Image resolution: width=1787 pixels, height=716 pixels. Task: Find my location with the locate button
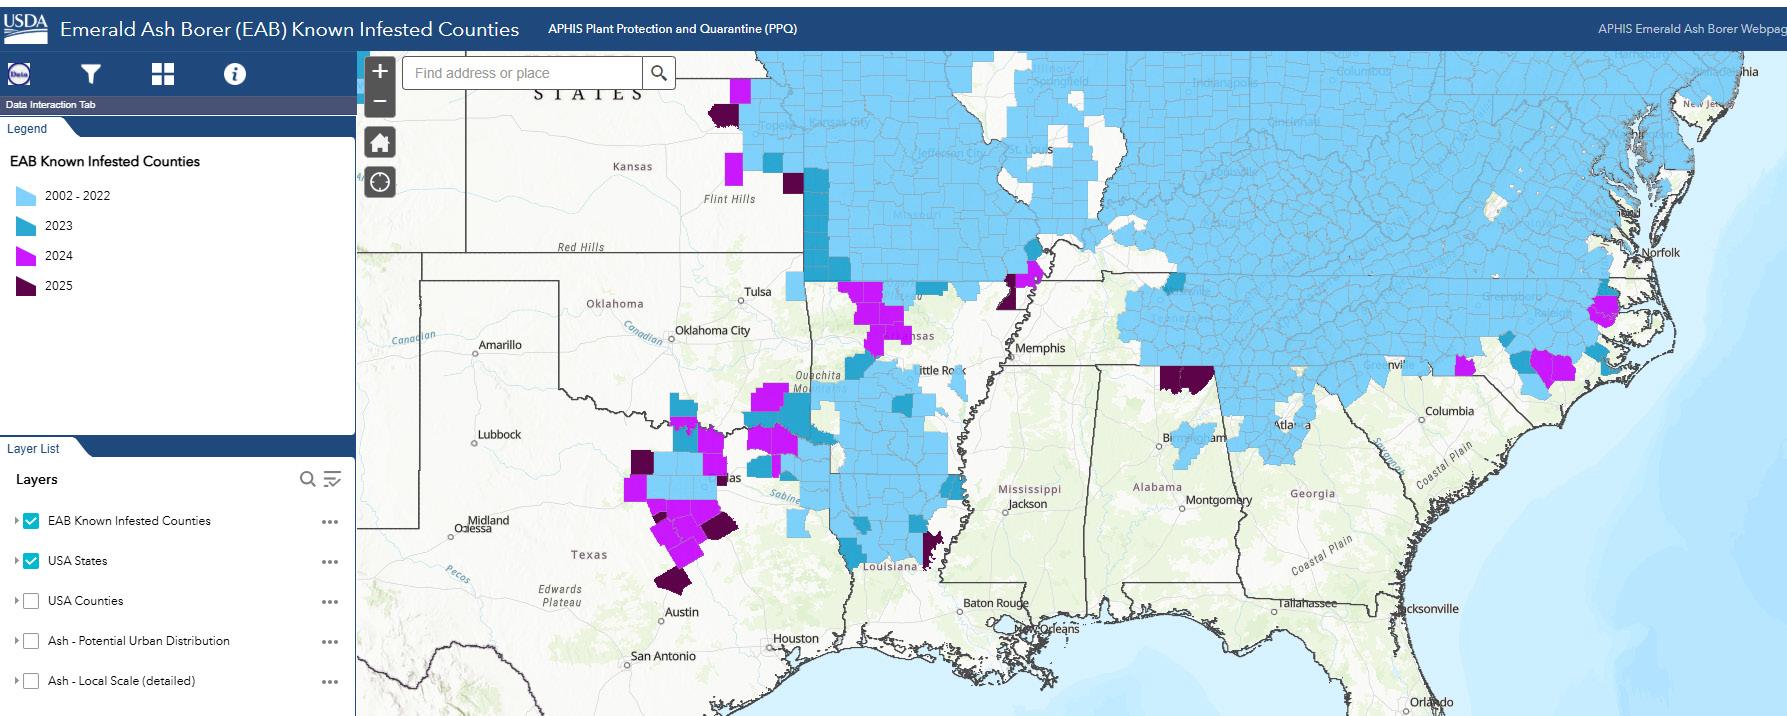(x=380, y=182)
